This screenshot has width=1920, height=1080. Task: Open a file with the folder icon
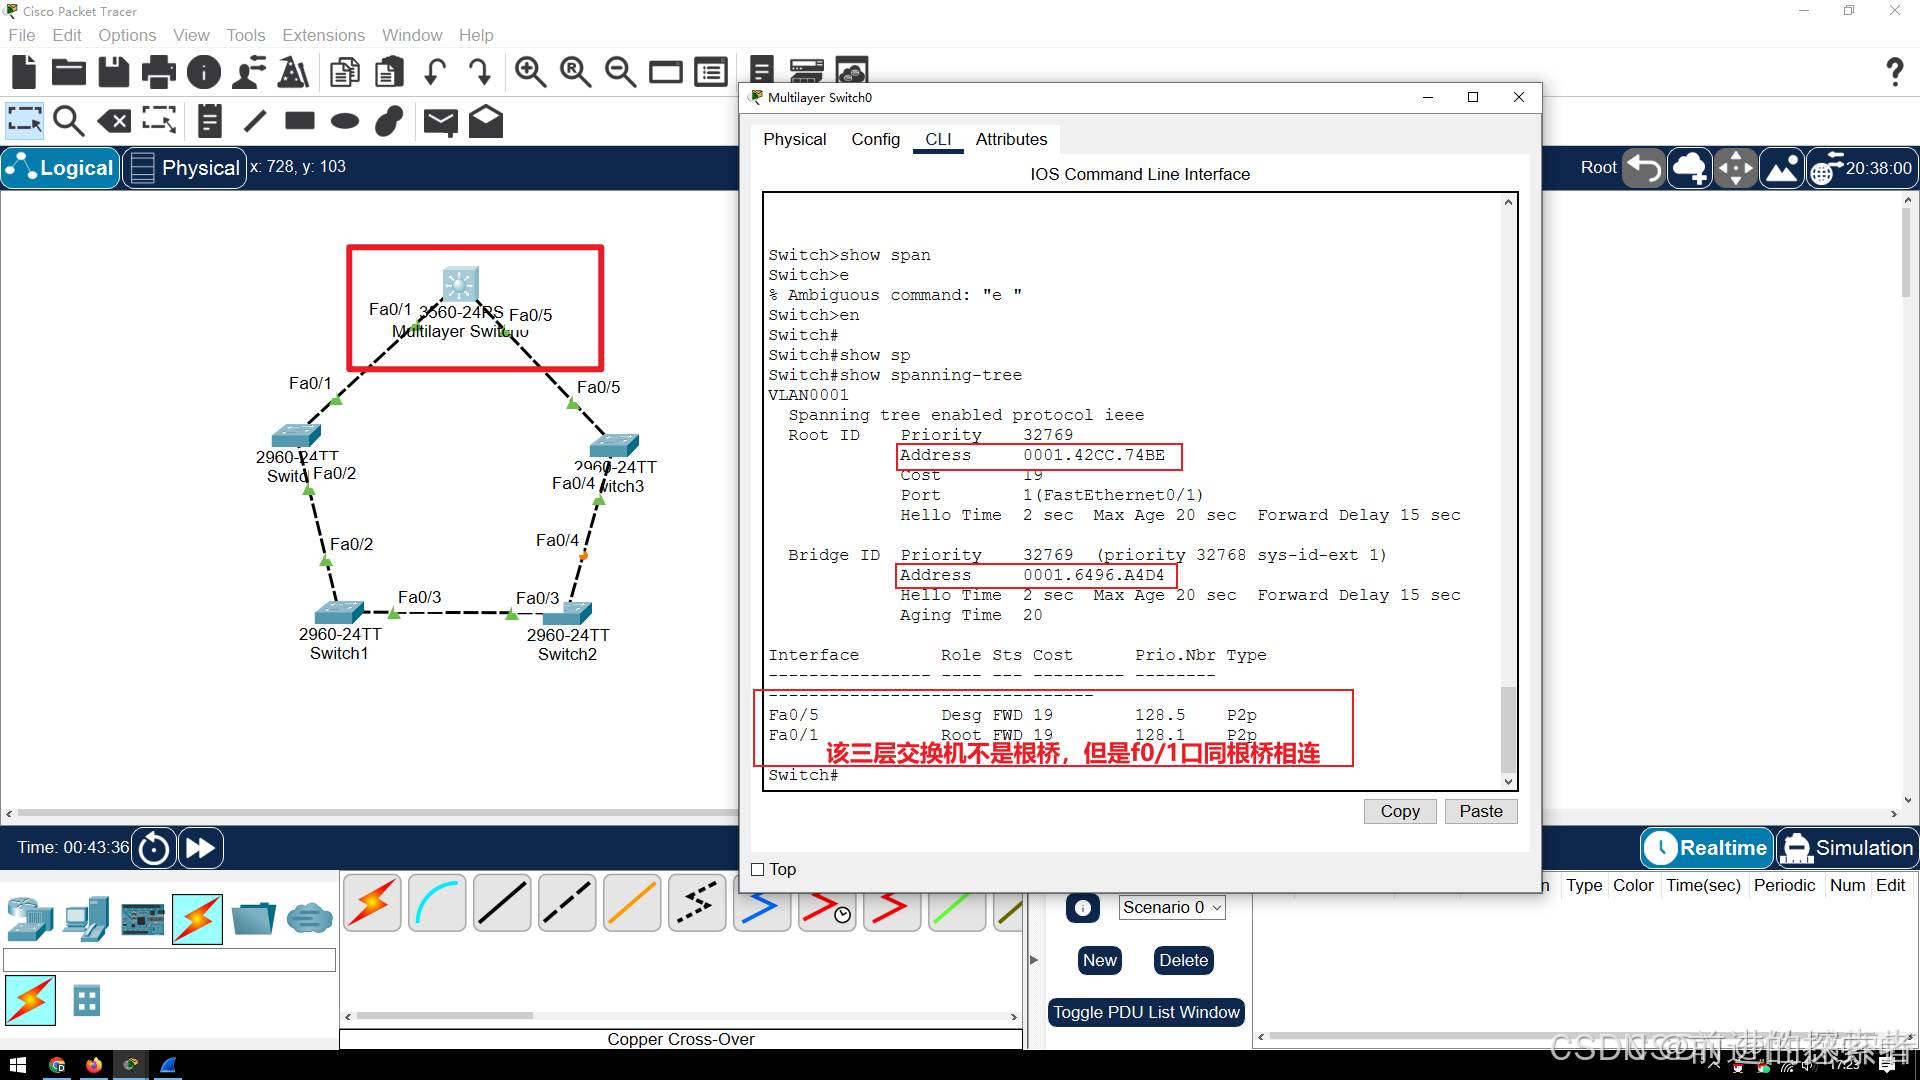69,72
